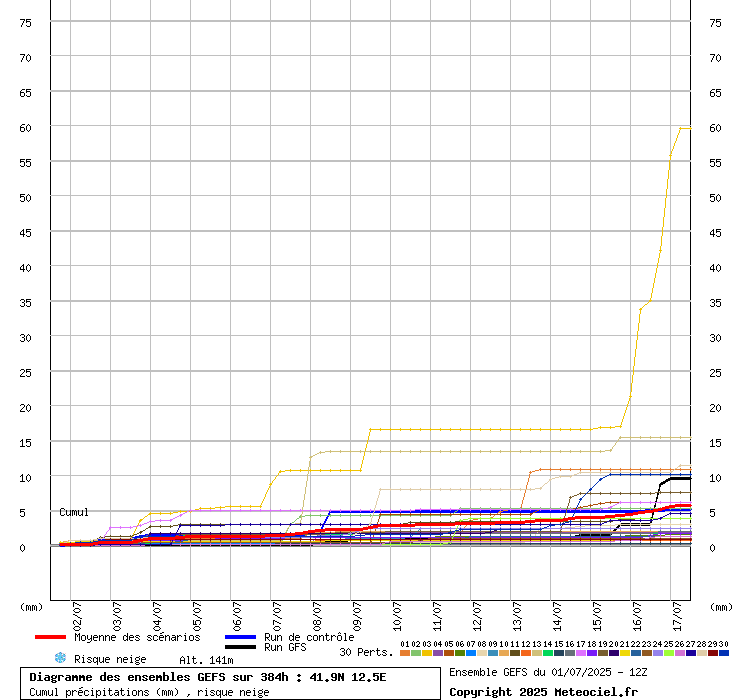Click the 'Run de contrôle' label
Image resolution: width=740 pixels, height=700 pixels.
click(x=309, y=637)
